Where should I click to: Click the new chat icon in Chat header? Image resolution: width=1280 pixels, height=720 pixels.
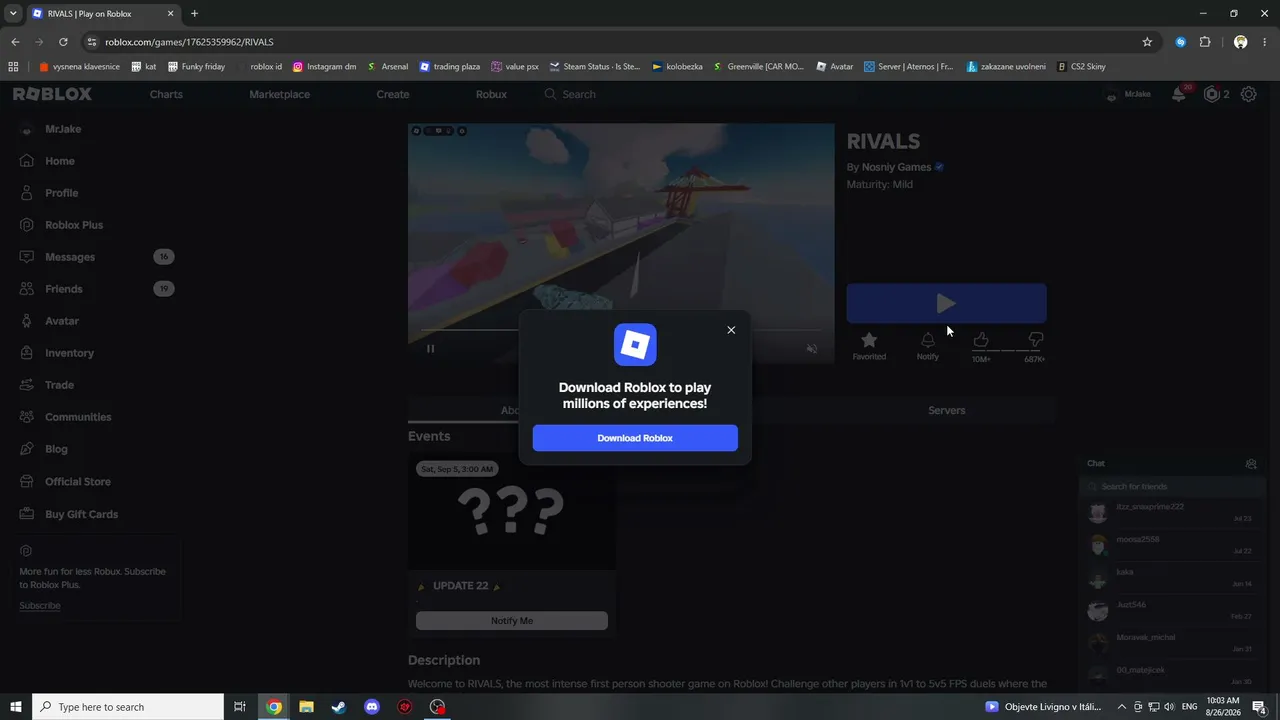pyautogui.click(x=1250, y=464)
